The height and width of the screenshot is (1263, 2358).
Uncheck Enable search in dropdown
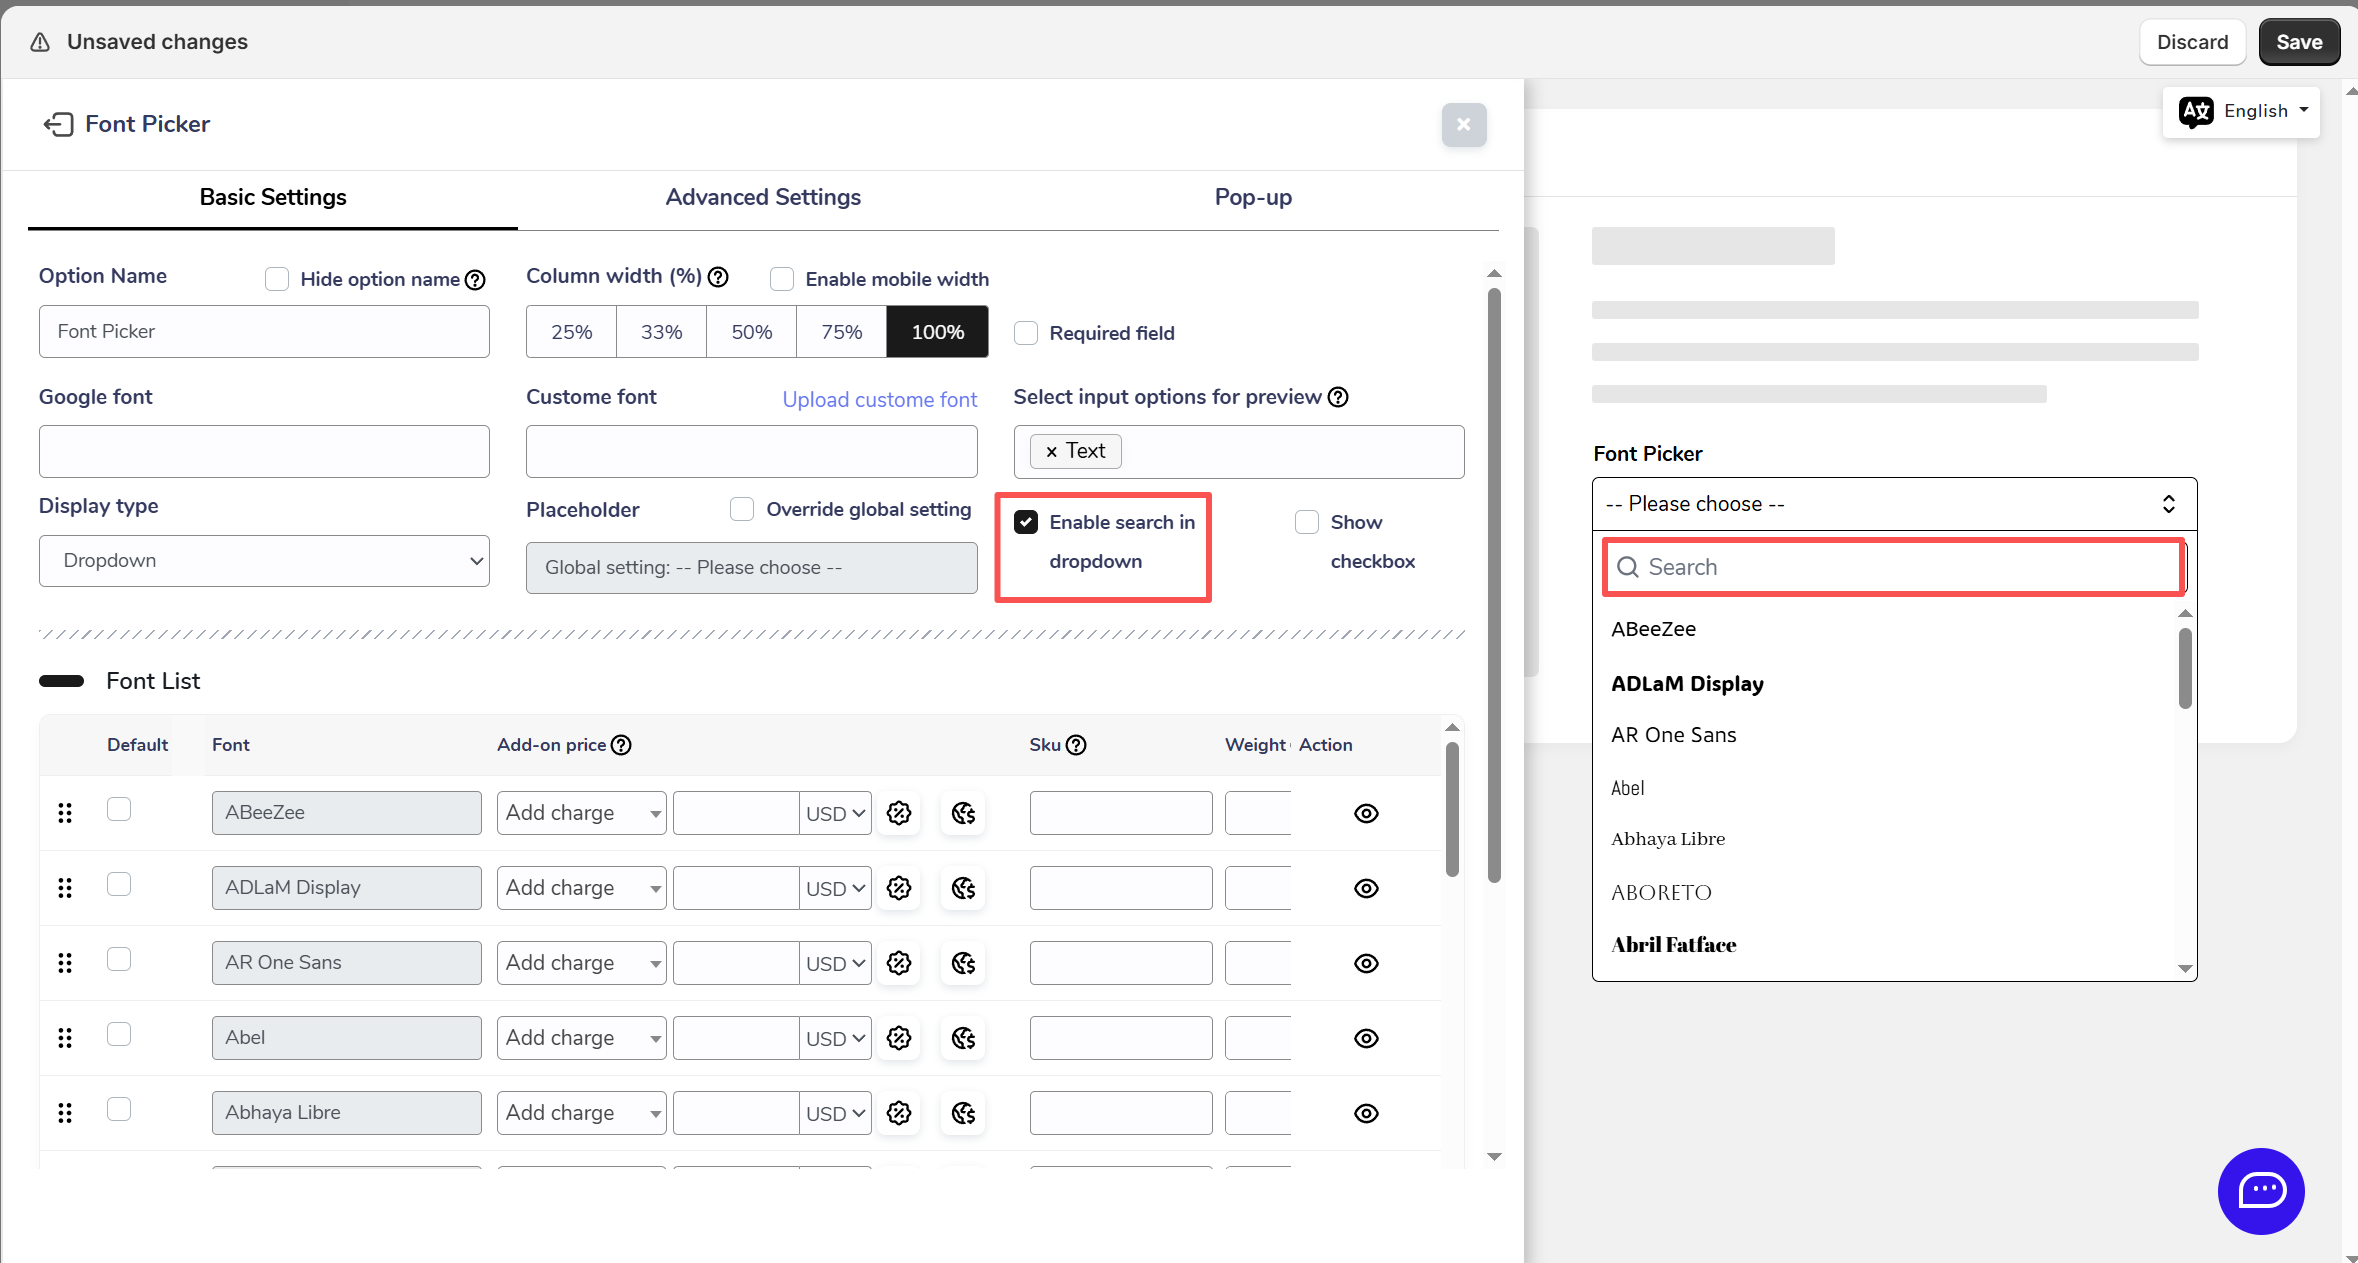coord(1026,522)
